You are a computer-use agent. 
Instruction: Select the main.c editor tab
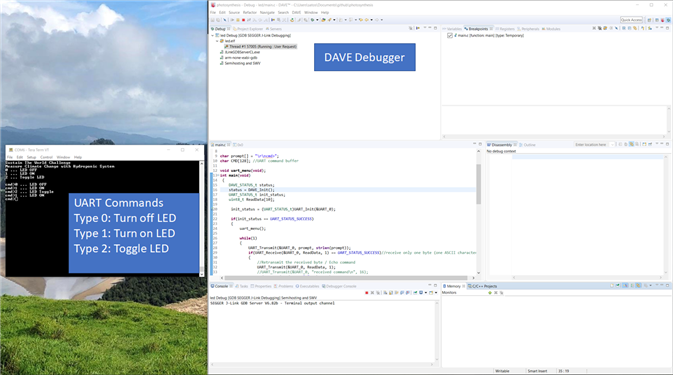(x=220, y=145)
